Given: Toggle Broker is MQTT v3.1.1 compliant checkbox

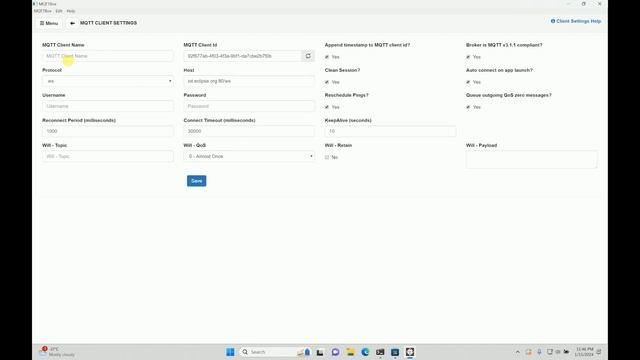Looking at the screenshot, I should point(468,57).
